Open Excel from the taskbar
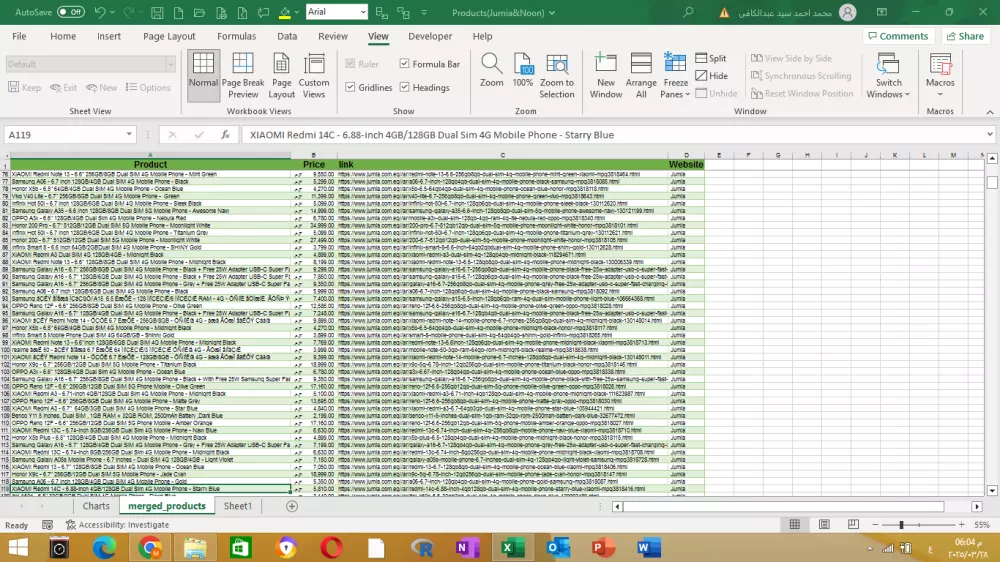 (512, 547)
